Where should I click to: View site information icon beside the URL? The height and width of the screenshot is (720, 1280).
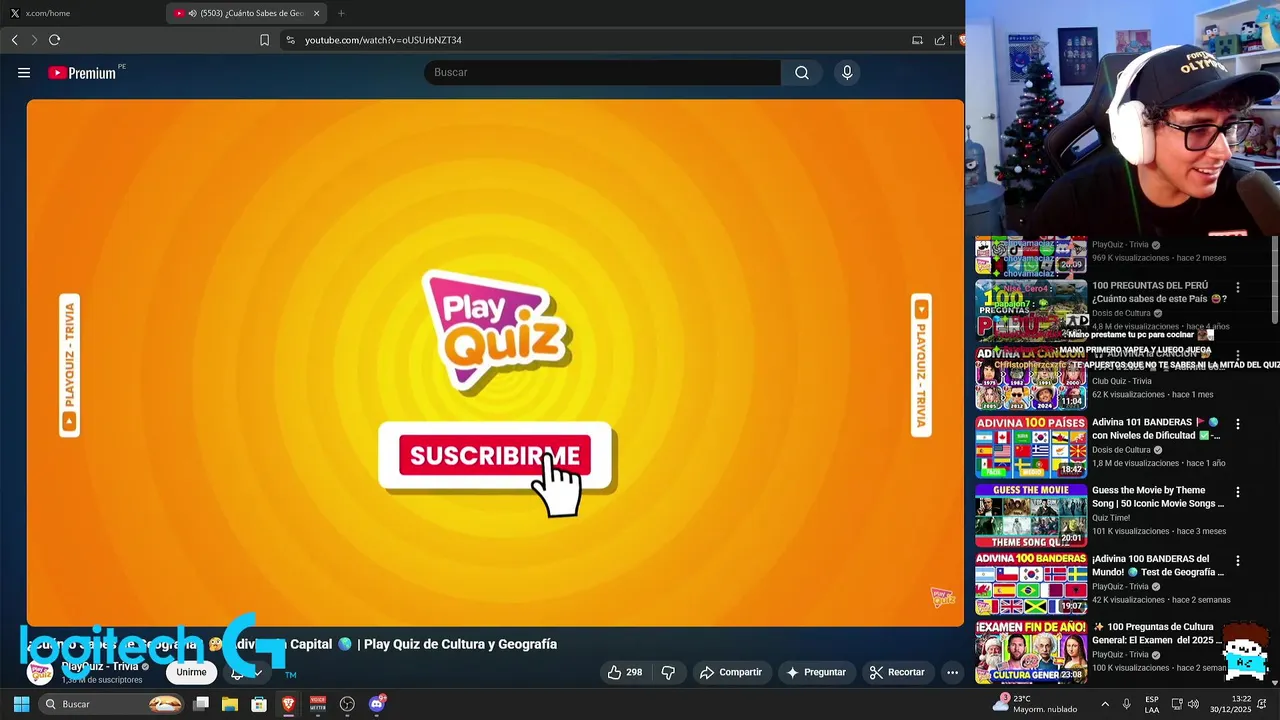[x=290, y=40]
